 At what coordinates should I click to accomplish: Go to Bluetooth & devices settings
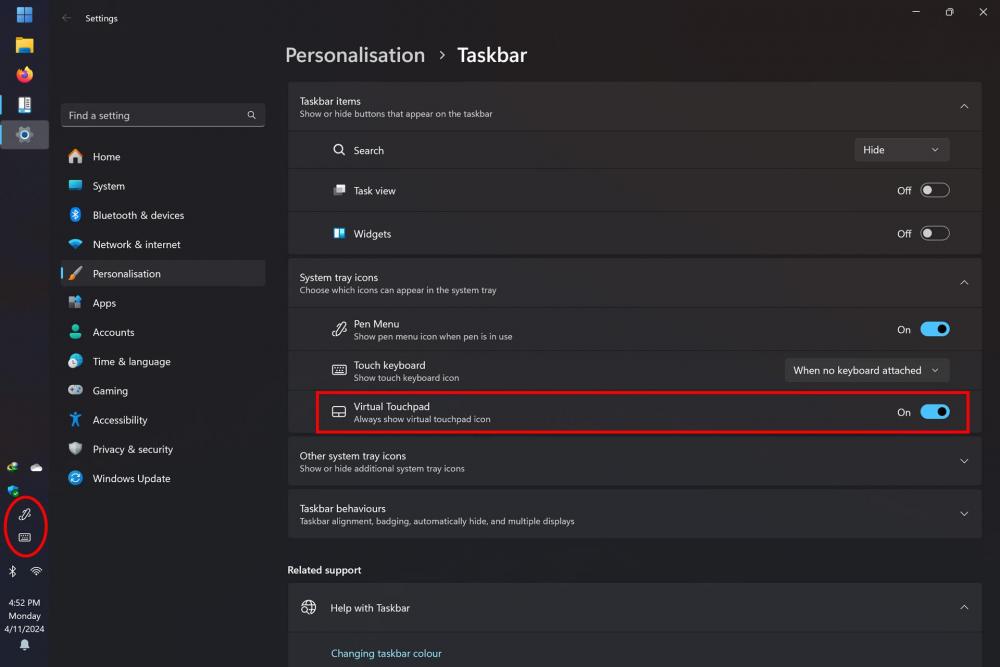pos(138,215)
